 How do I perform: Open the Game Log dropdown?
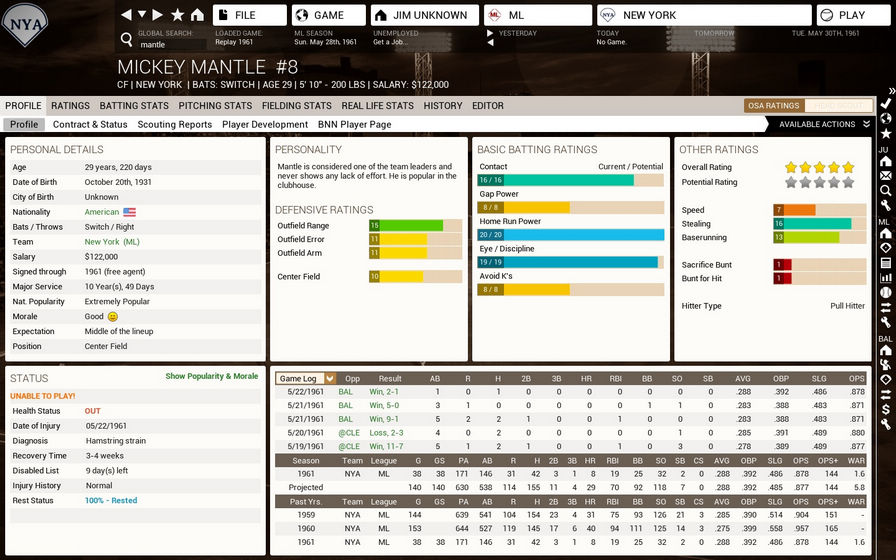click(x=306, y=379)
